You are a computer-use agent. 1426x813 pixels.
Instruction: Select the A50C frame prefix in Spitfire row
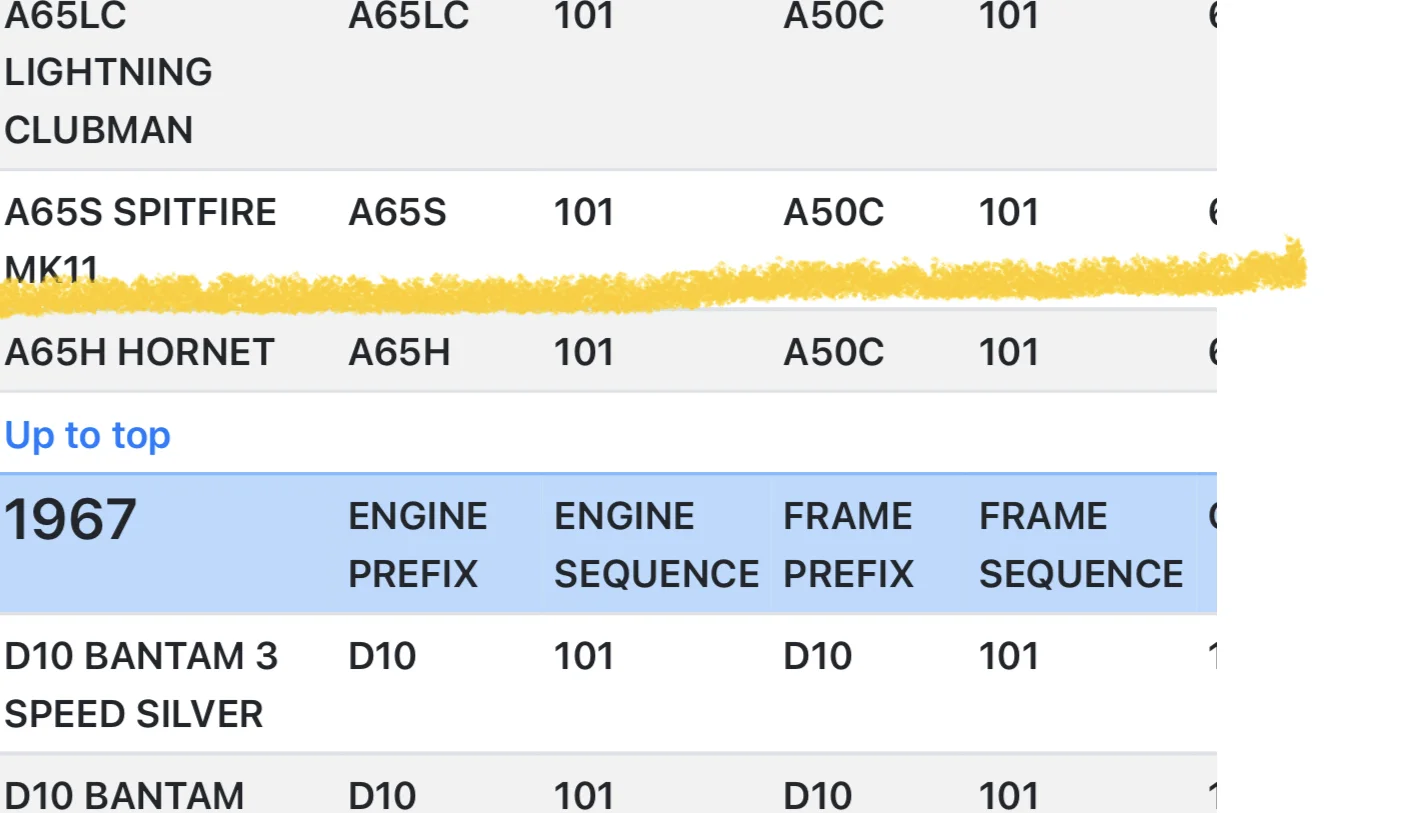[833, 213]
